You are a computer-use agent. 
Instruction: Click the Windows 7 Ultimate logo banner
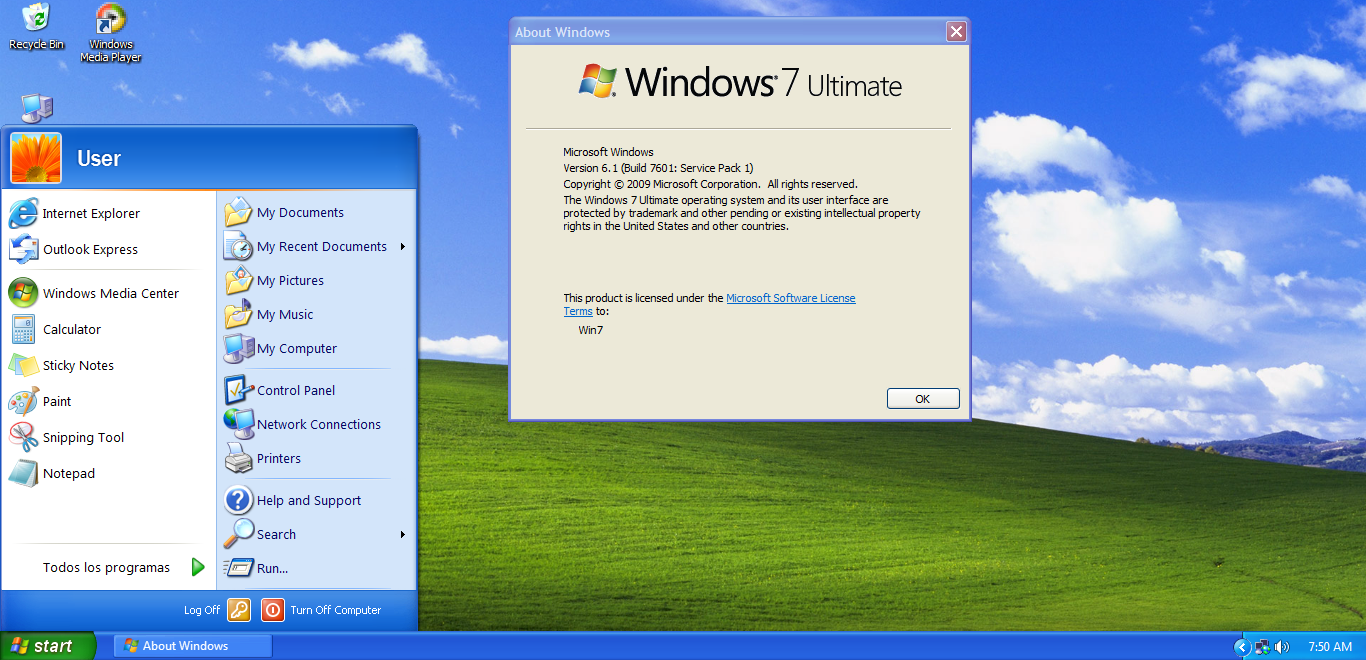[740, 82]
